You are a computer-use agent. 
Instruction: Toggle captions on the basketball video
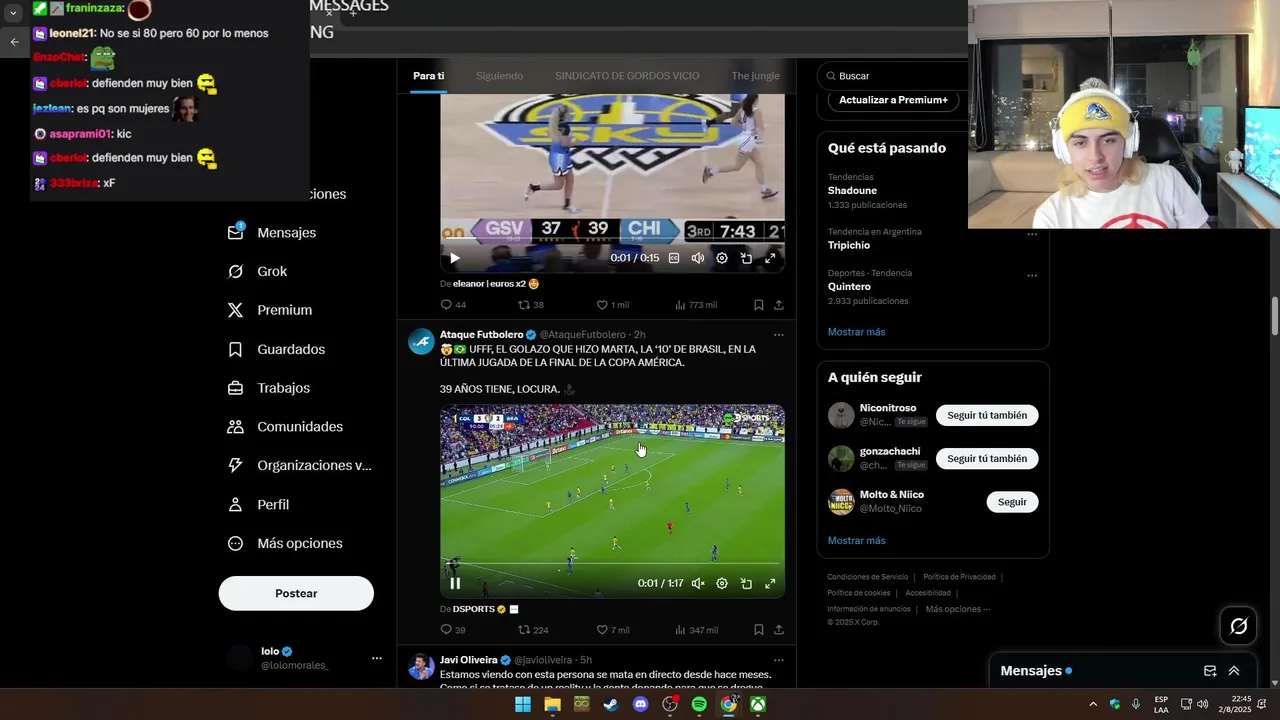coord(674,258)
